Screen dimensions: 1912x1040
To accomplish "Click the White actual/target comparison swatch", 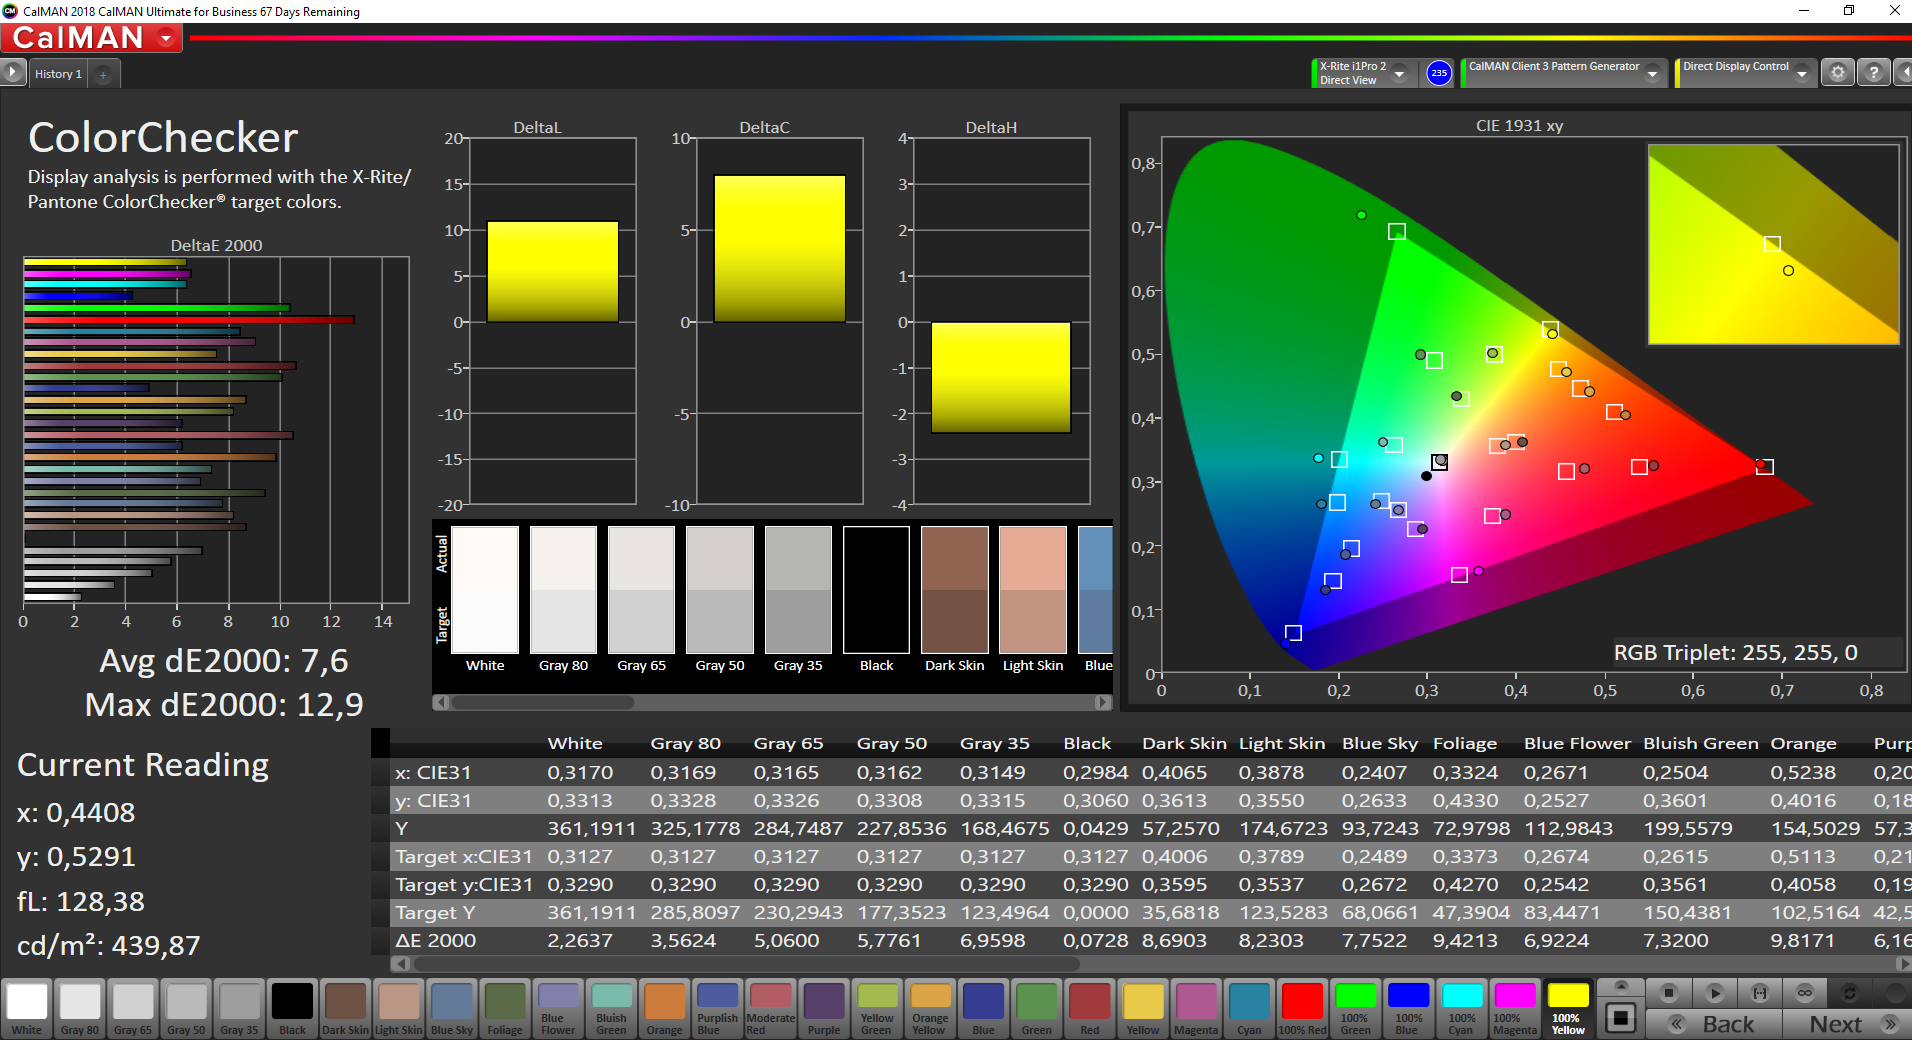I will [x=485, y=590].
